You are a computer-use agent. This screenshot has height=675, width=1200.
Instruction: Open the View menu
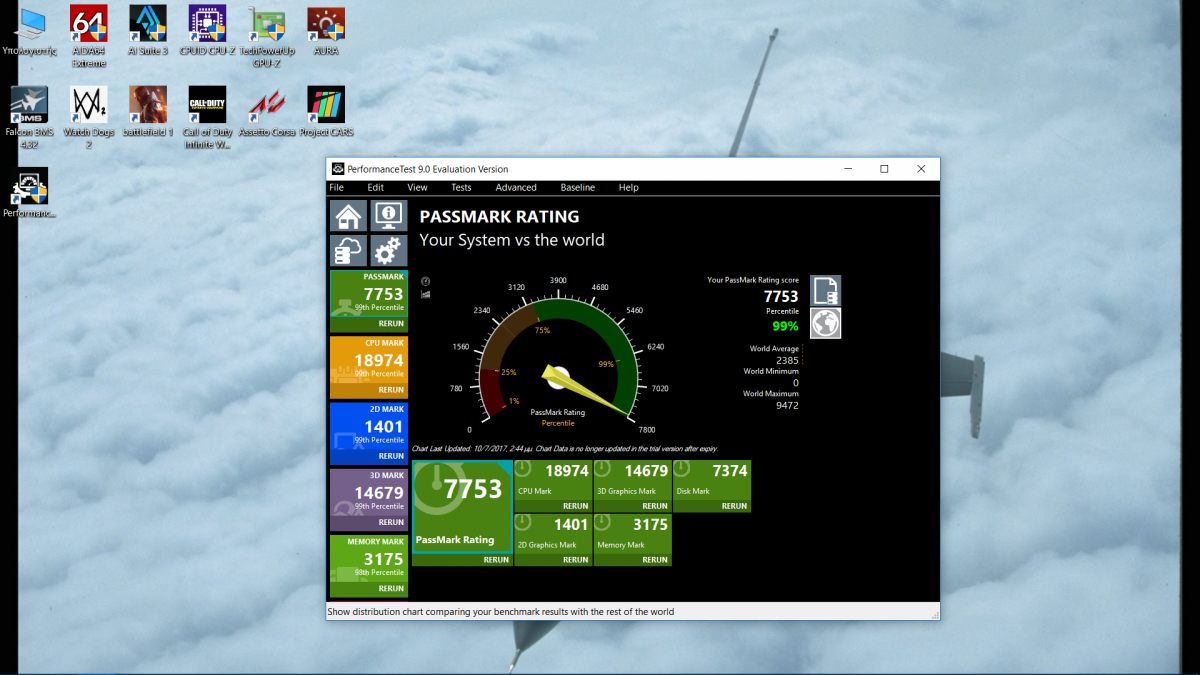(x=417, y=187)
